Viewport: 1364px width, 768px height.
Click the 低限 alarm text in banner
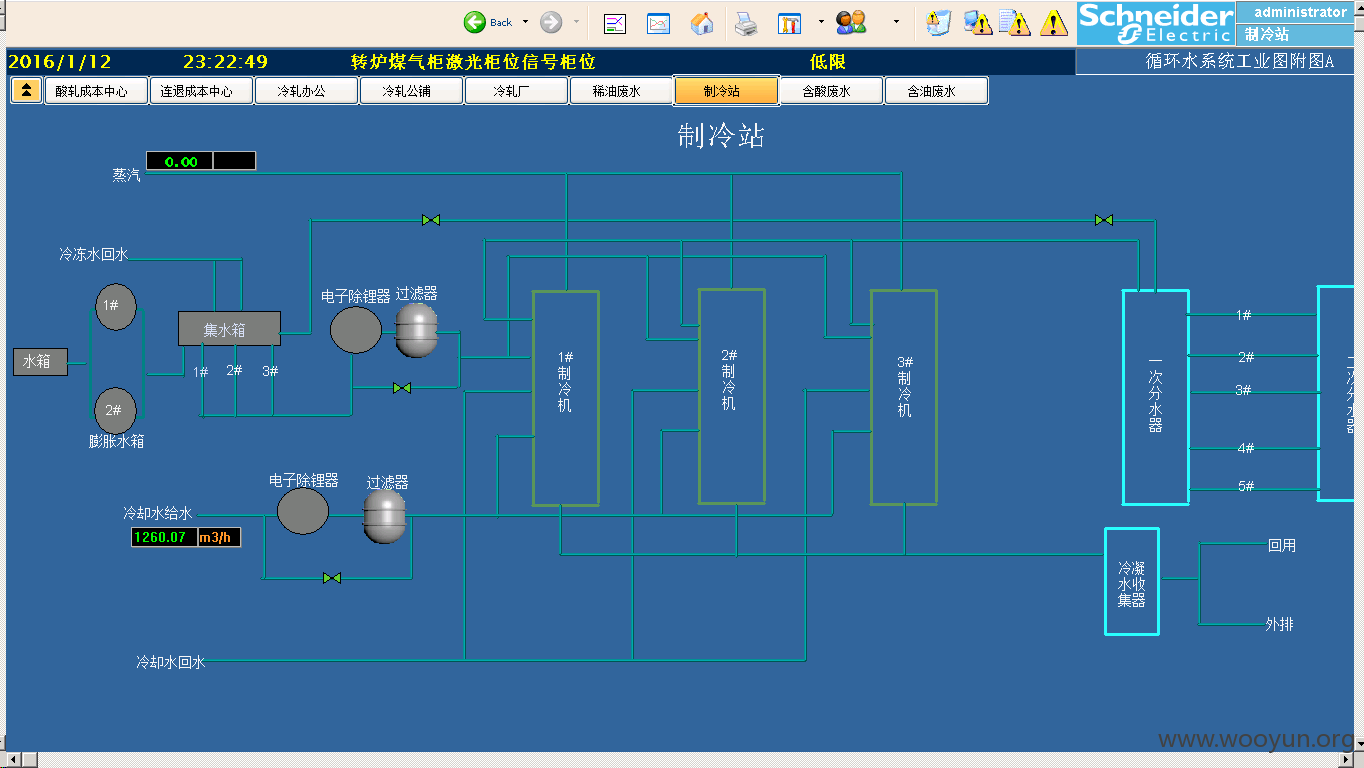click(828, 62)
